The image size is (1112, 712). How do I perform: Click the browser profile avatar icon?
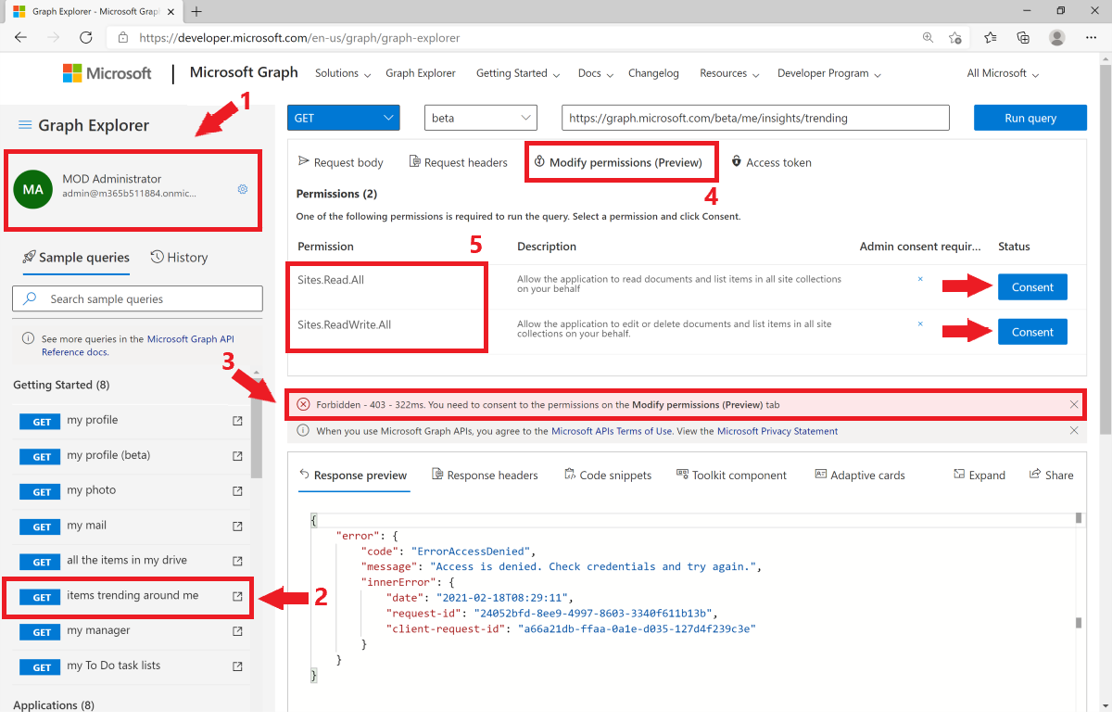tap(1056, 37)
